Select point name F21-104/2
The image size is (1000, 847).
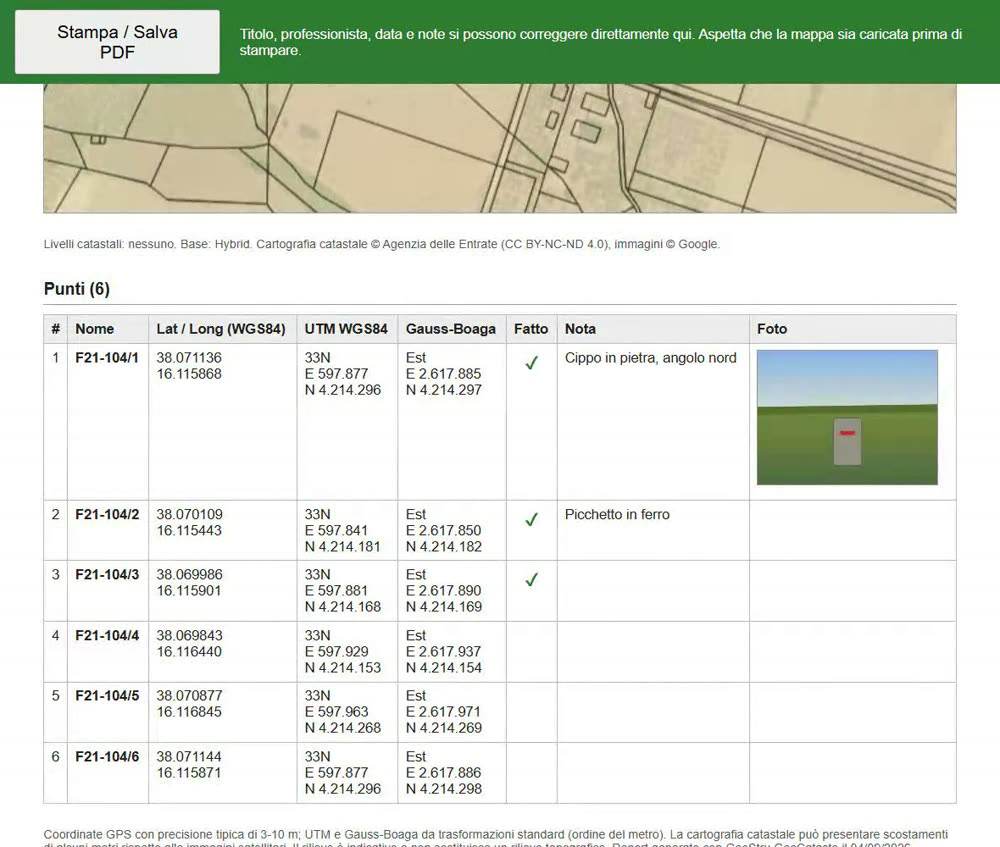[107, 515]
